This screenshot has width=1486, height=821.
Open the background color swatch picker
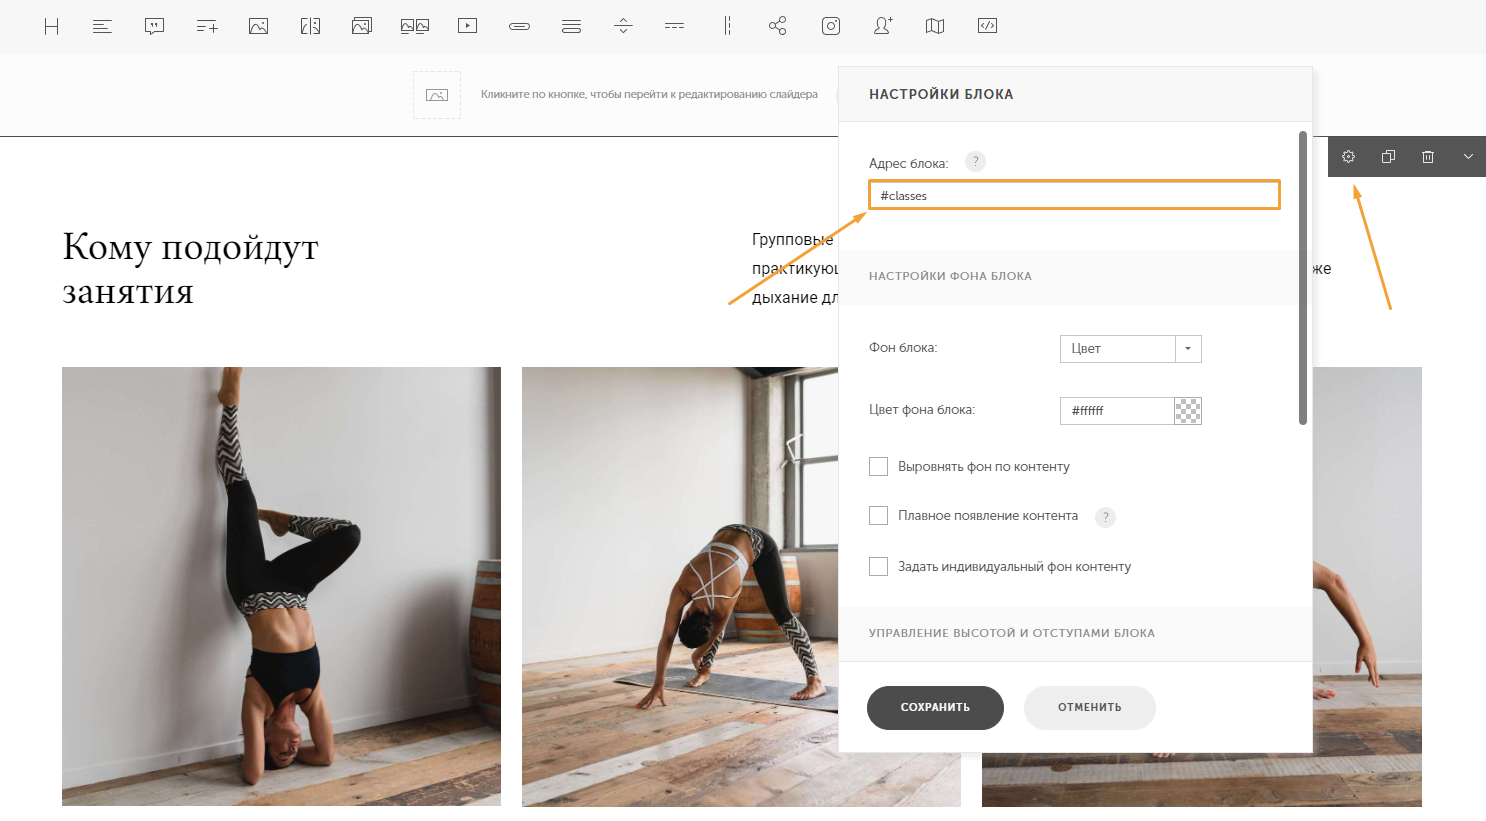point(1187,411)
